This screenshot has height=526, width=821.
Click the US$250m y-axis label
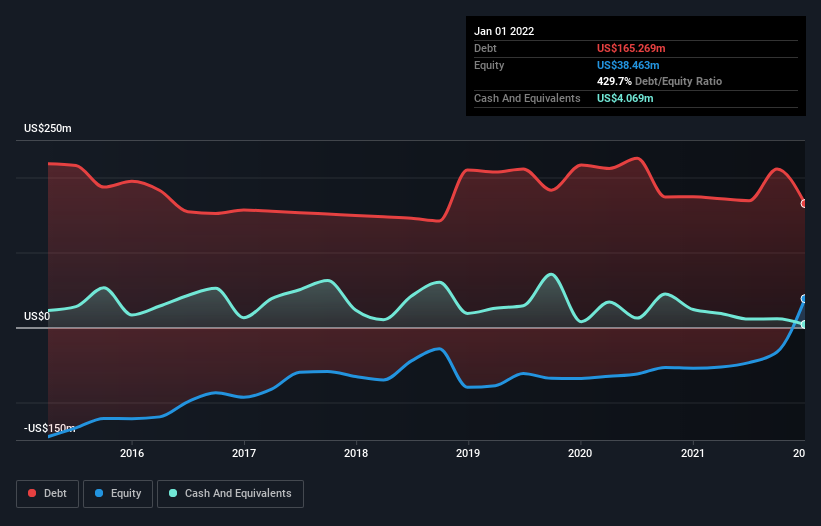pos(48,128)
